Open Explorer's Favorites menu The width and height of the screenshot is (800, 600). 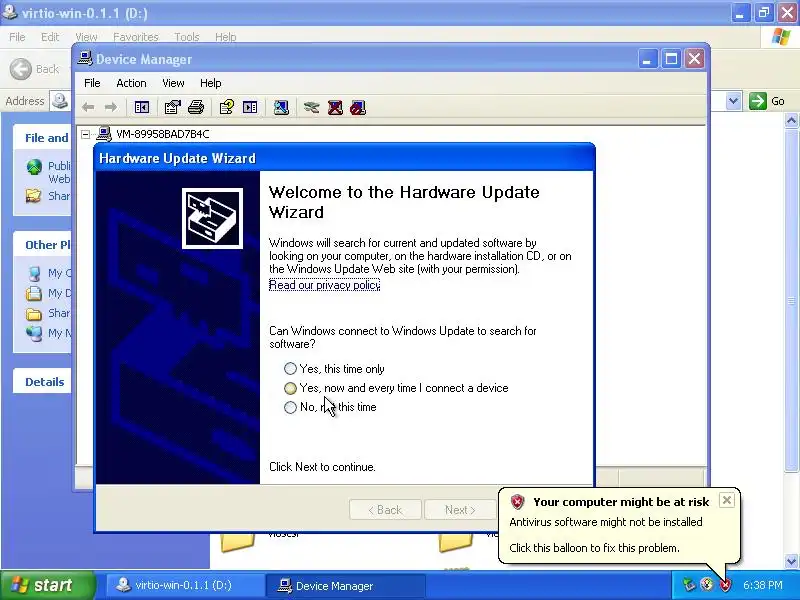(136, 37)
